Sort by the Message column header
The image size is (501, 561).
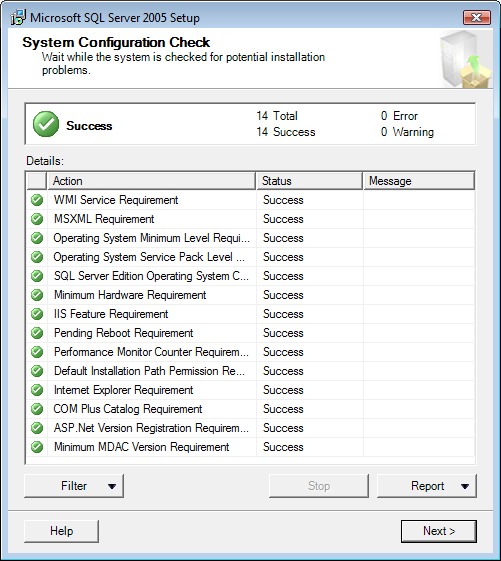tap(419, 181)
